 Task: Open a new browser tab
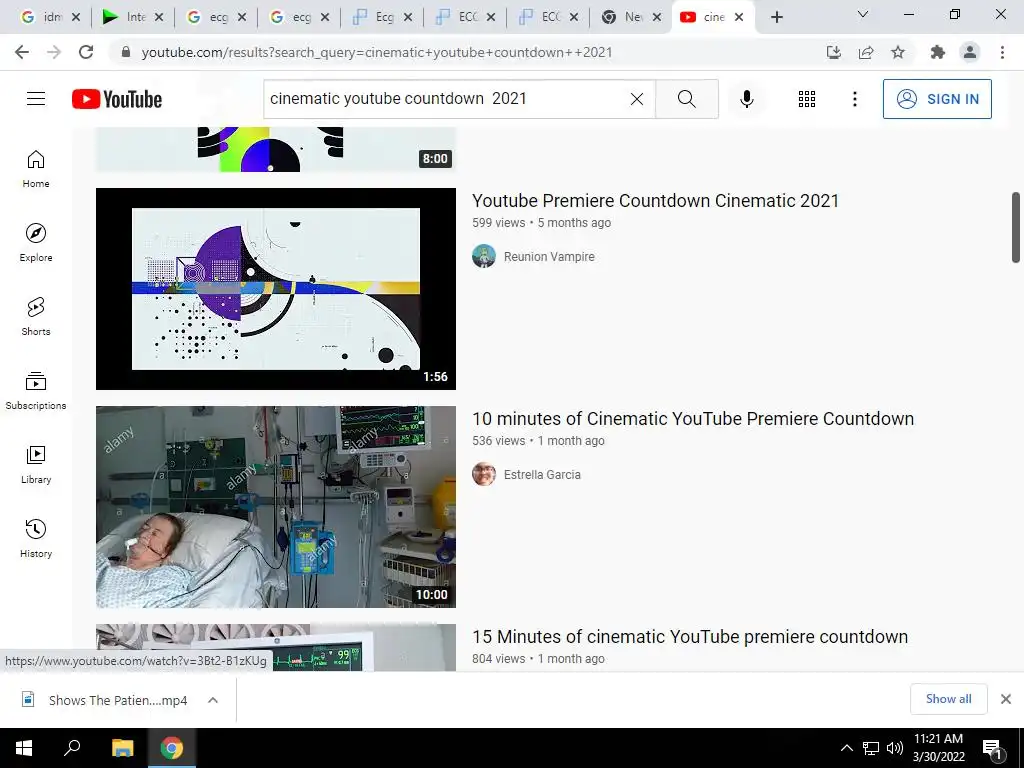click(776, 18)
